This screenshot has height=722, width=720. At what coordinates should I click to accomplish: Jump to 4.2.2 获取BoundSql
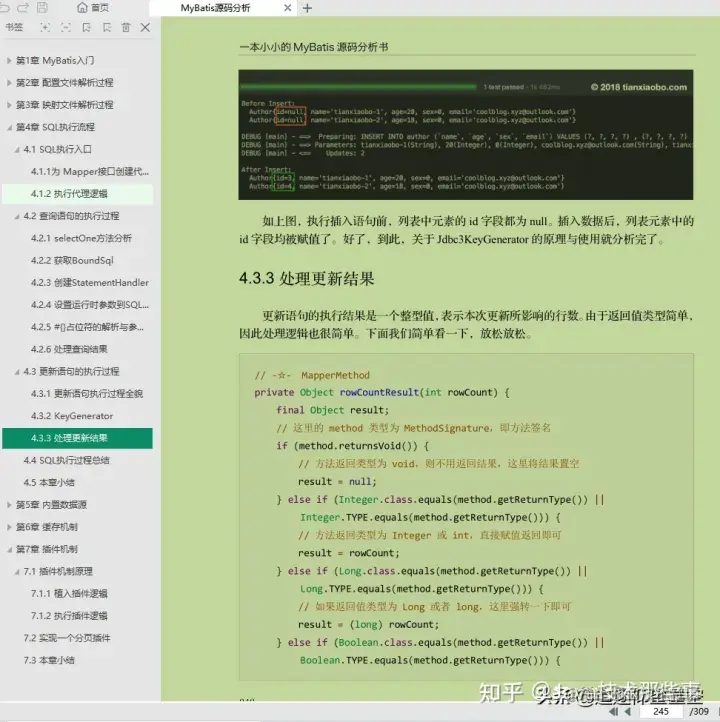[72, 261]
